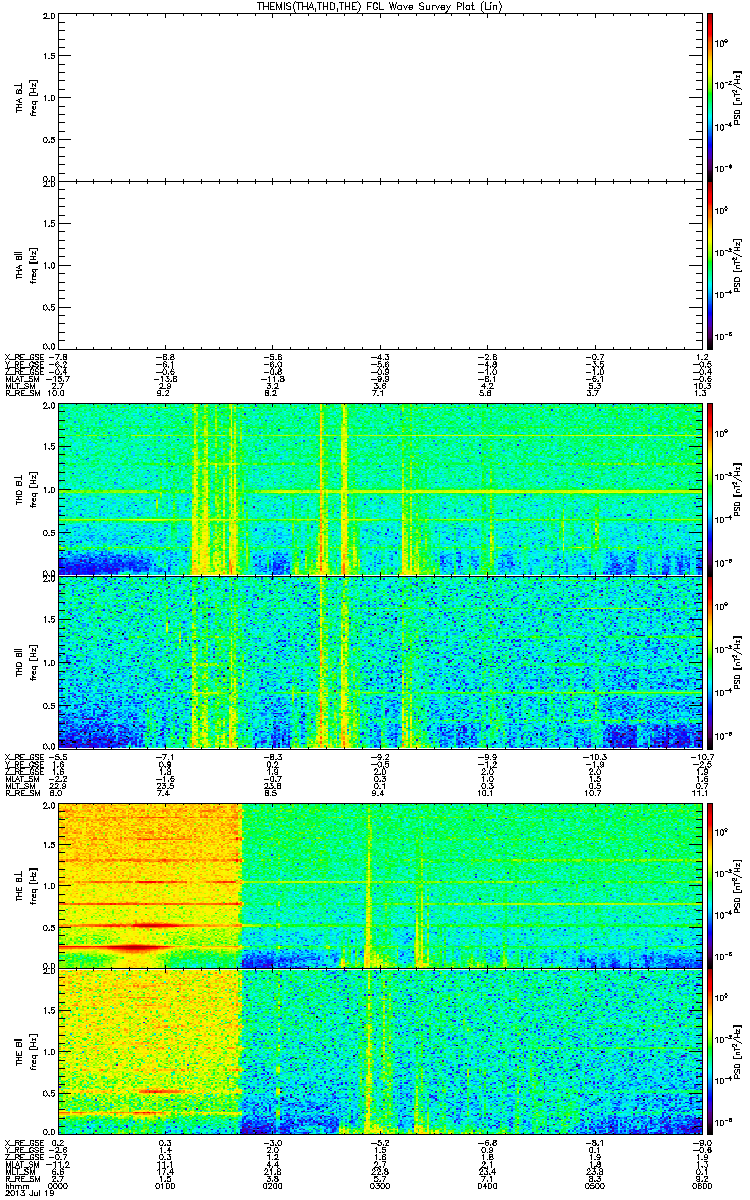Viewport: 750px width, 1200px height.
Task: Click the empty THA B∥ spectrogram panel
Action: [379, 265]
